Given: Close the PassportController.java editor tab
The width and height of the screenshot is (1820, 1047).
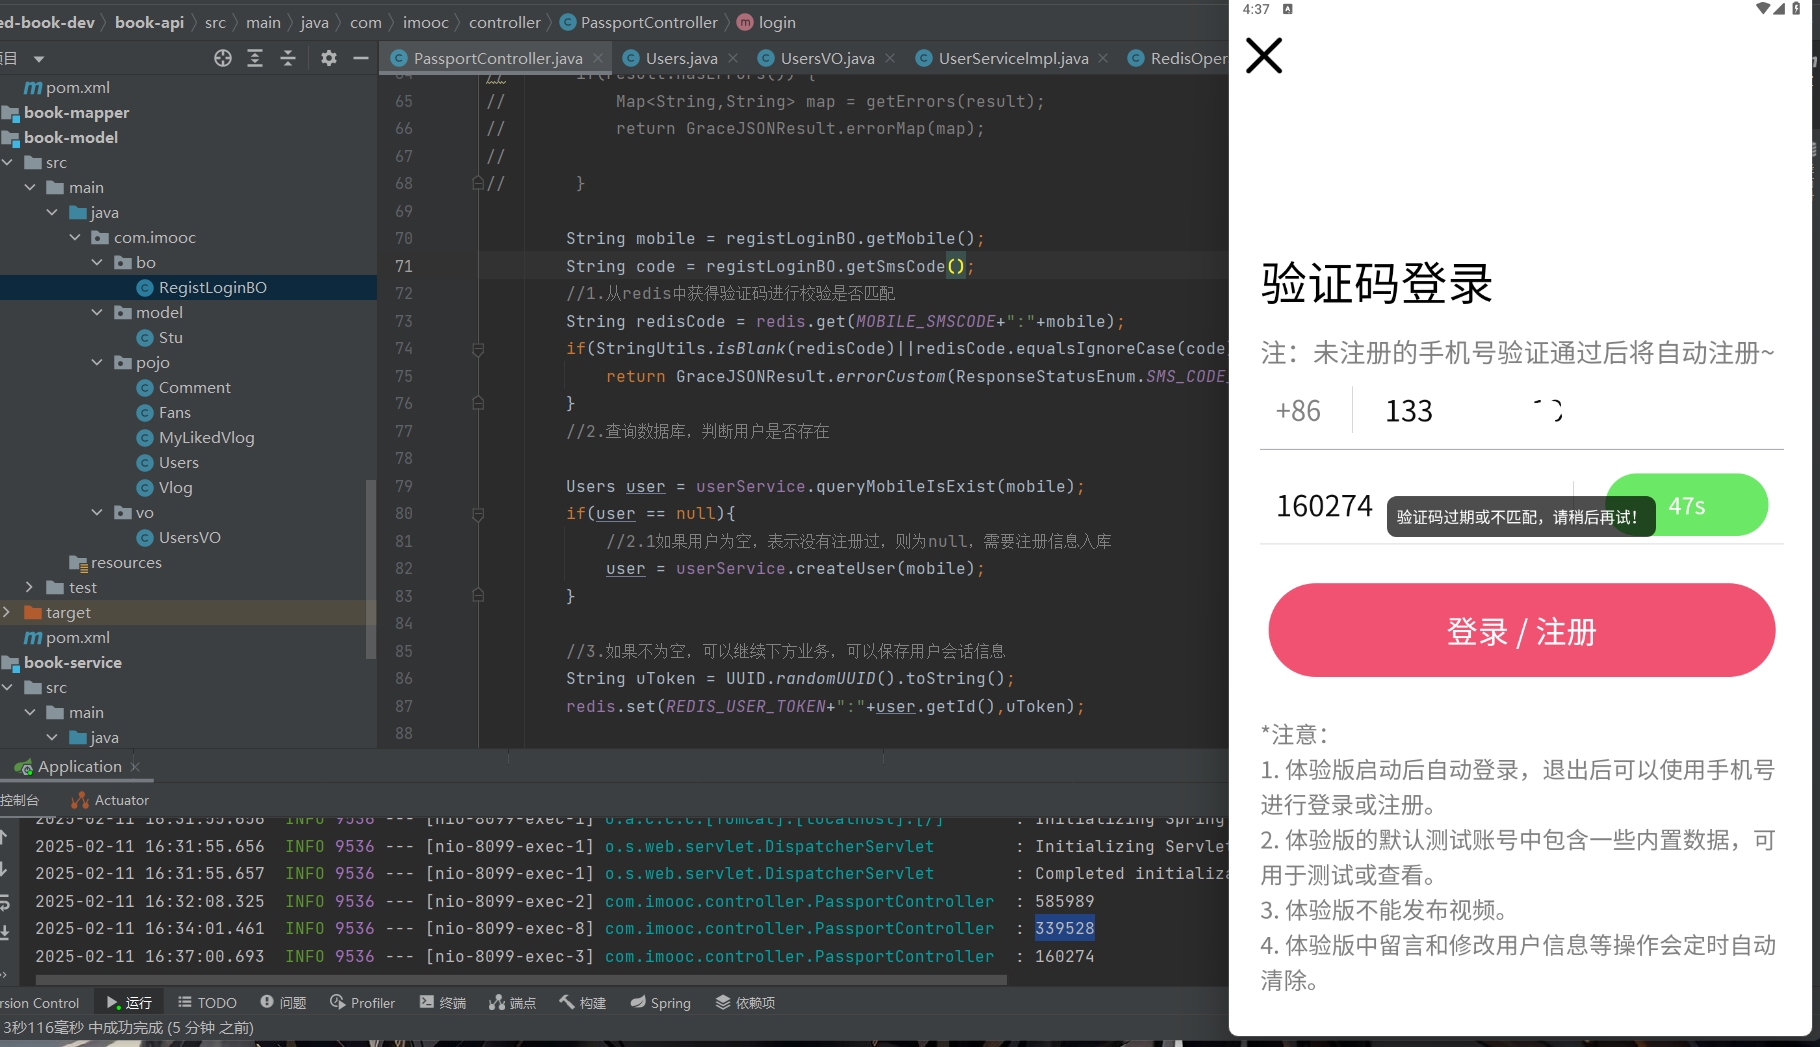Looking at the screenshot, I should click(598, 58).
